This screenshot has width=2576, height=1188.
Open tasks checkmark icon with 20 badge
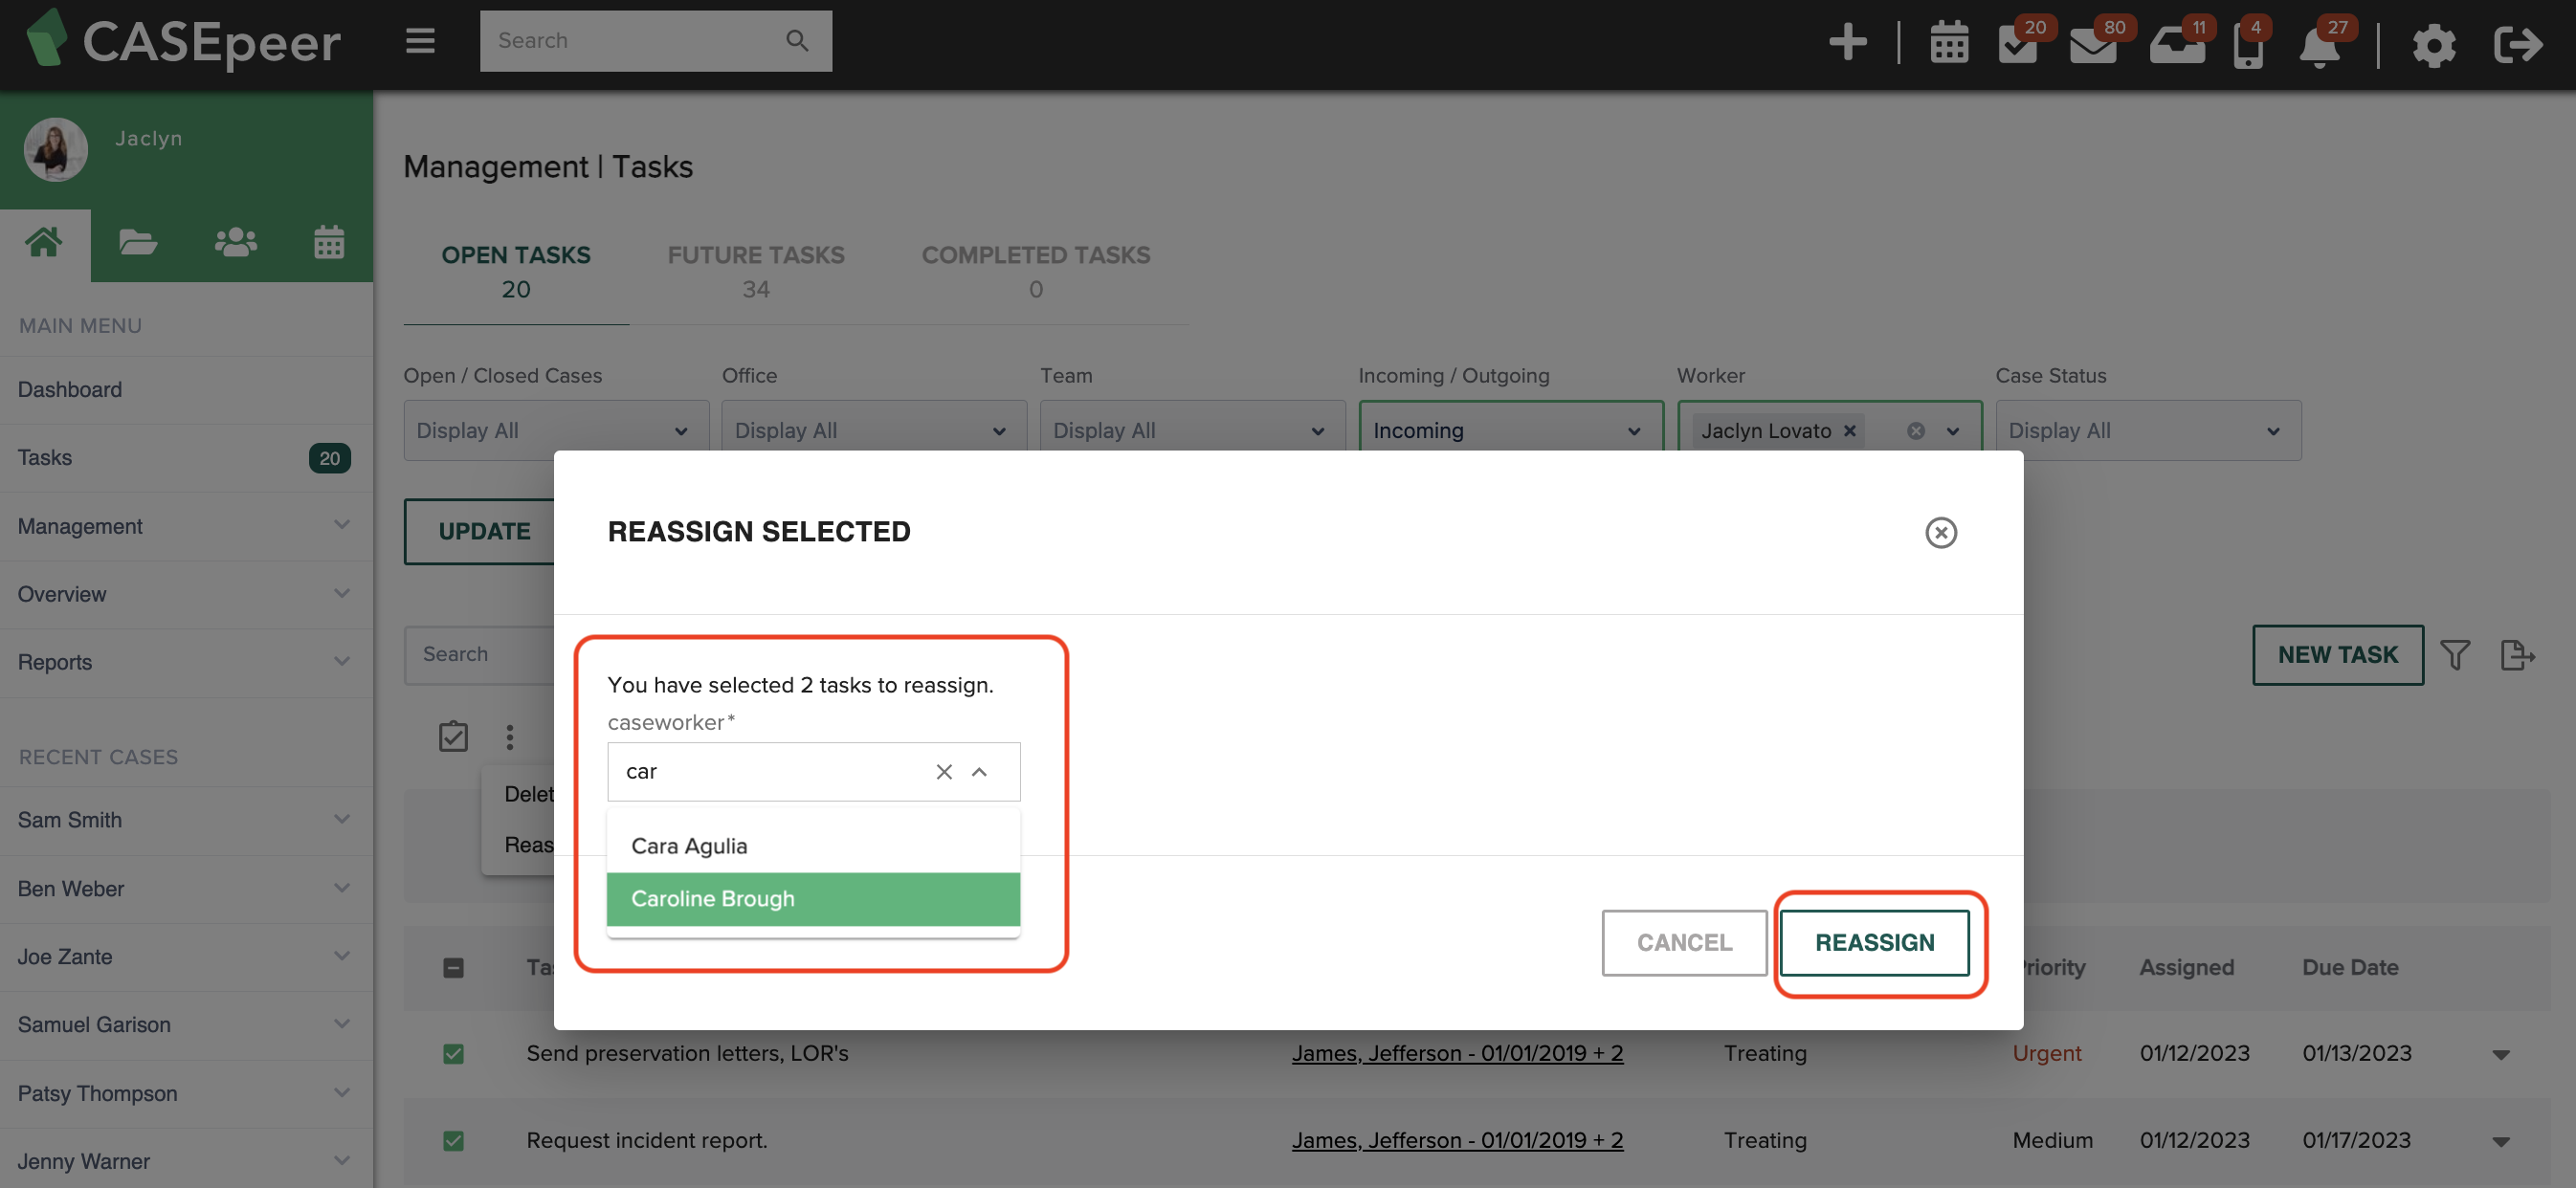pyautogui.click(x=2019, y=44)
